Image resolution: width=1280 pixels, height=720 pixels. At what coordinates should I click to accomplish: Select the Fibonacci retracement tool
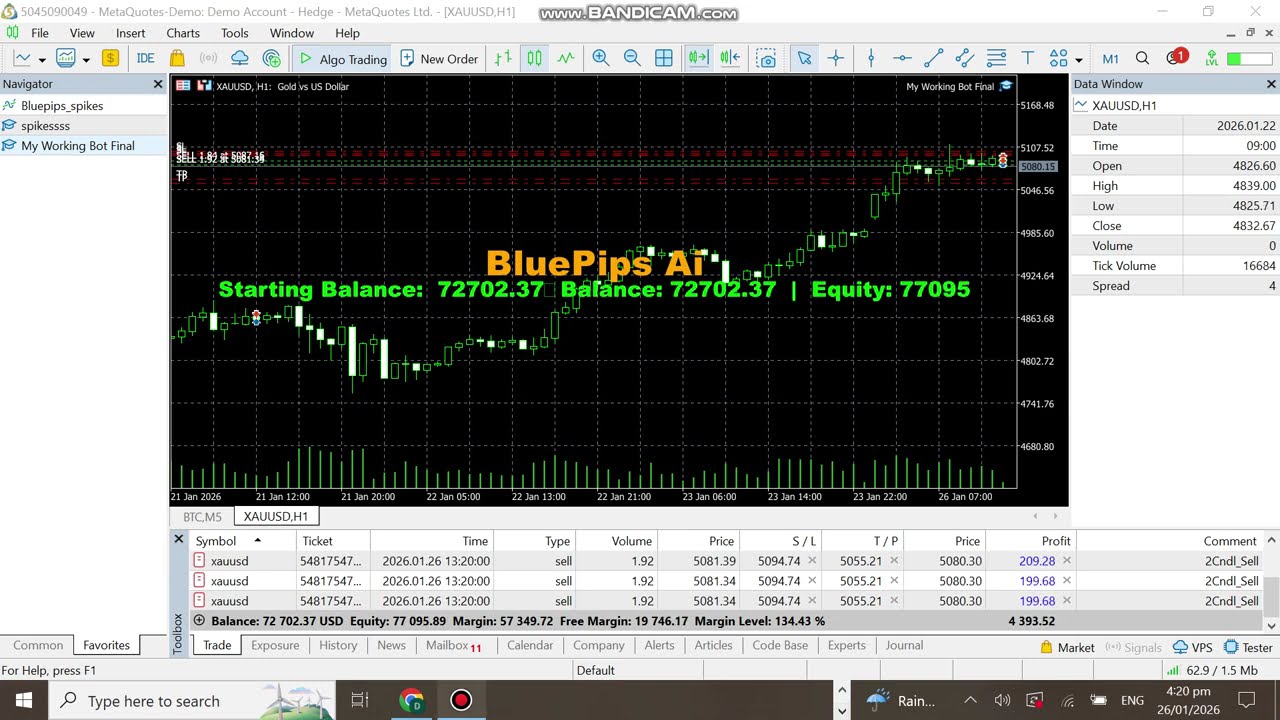coord(997,59)
